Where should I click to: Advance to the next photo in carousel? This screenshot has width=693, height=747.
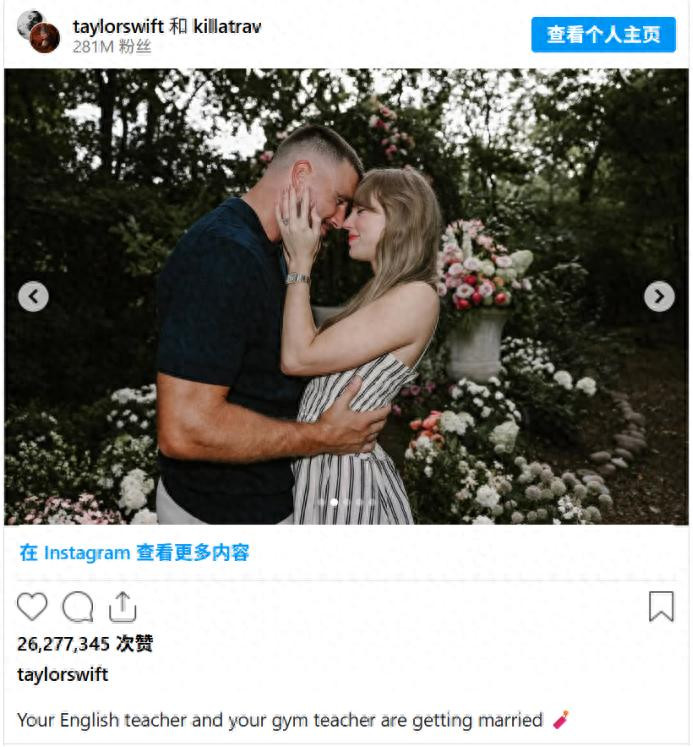tap(659, 296)
